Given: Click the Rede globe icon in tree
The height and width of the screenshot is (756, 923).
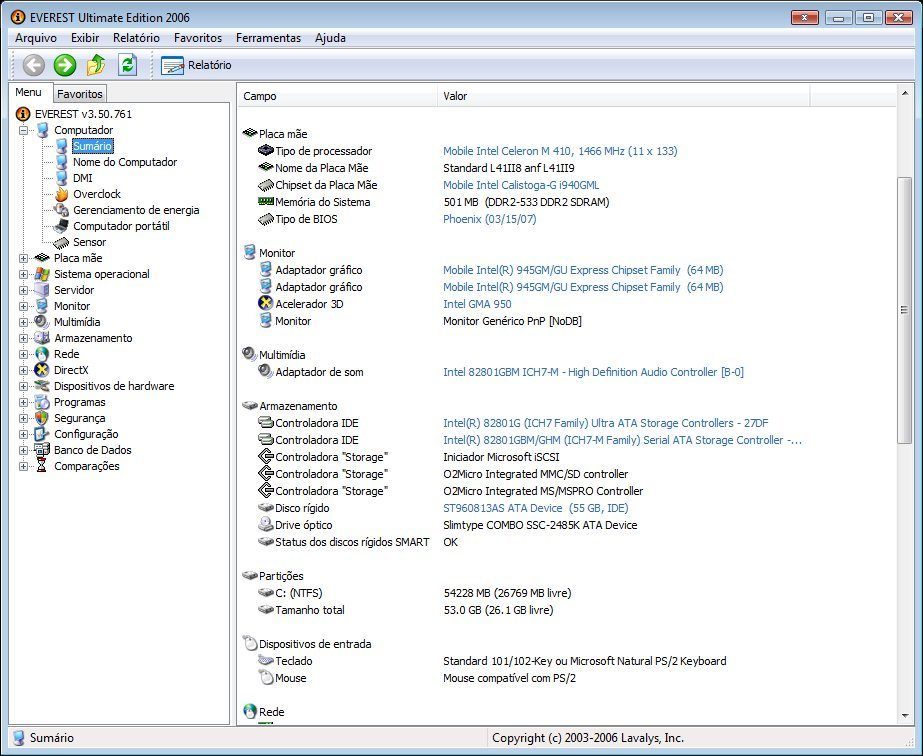Looking at the screenshot, I should point(42,354).
